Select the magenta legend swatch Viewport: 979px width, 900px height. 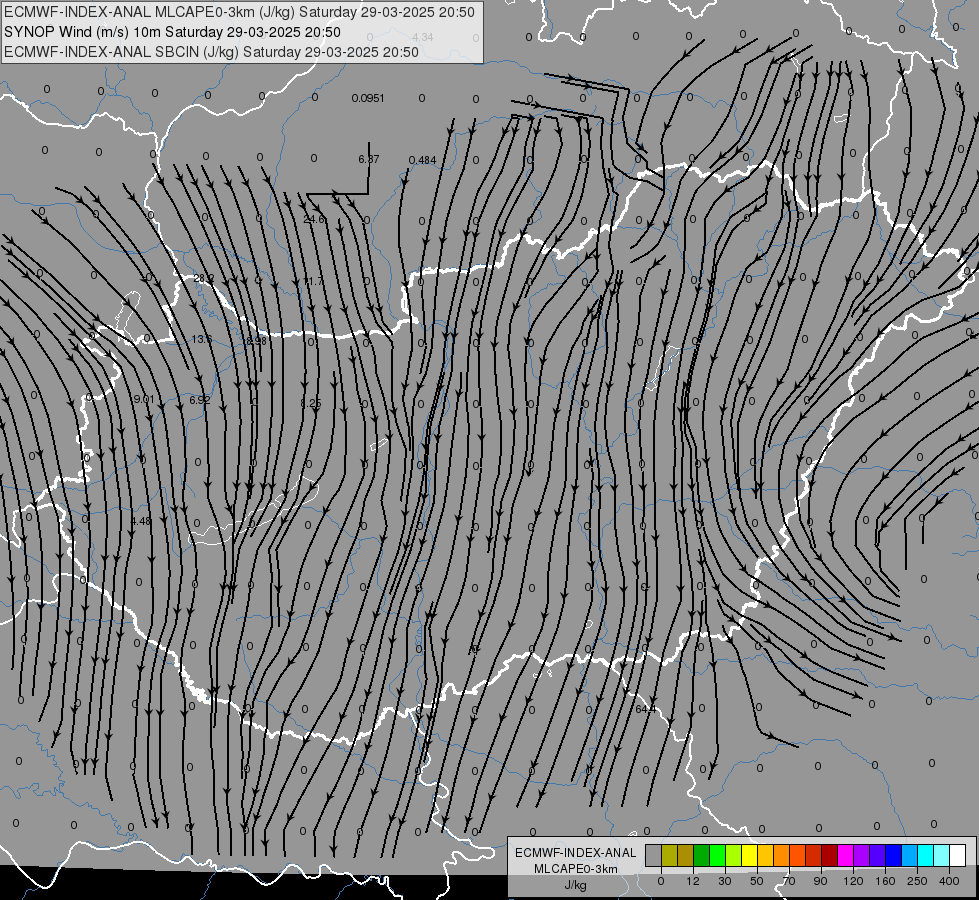point(846,855)
